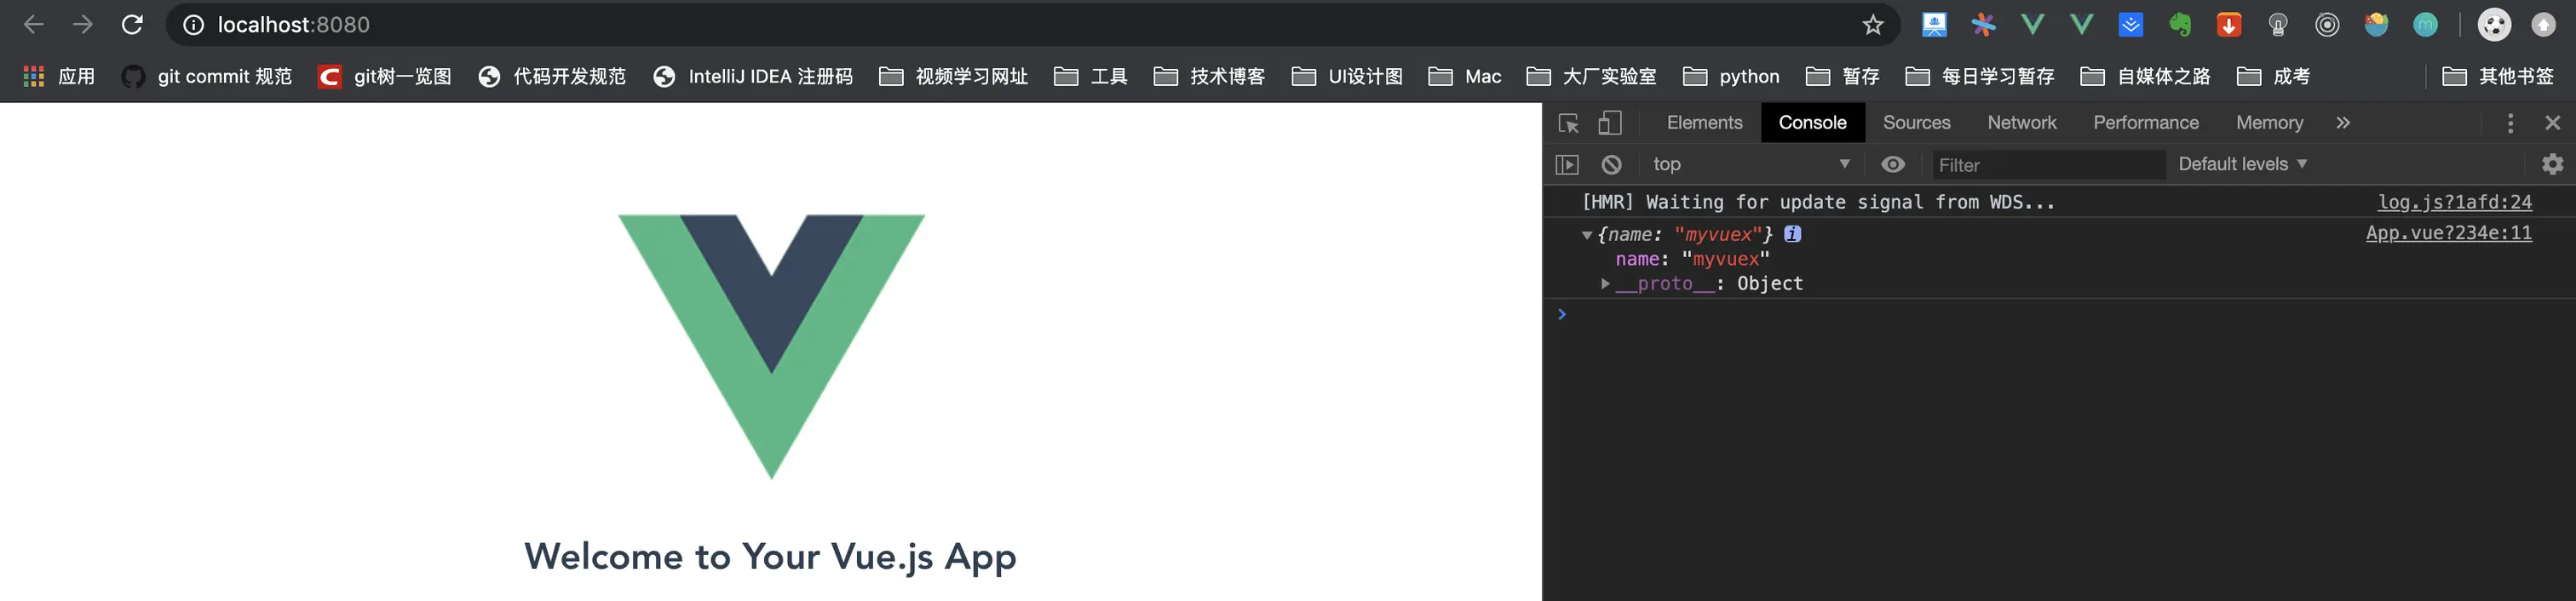Open the 暂存 bookmark folder

[1843, 76]
